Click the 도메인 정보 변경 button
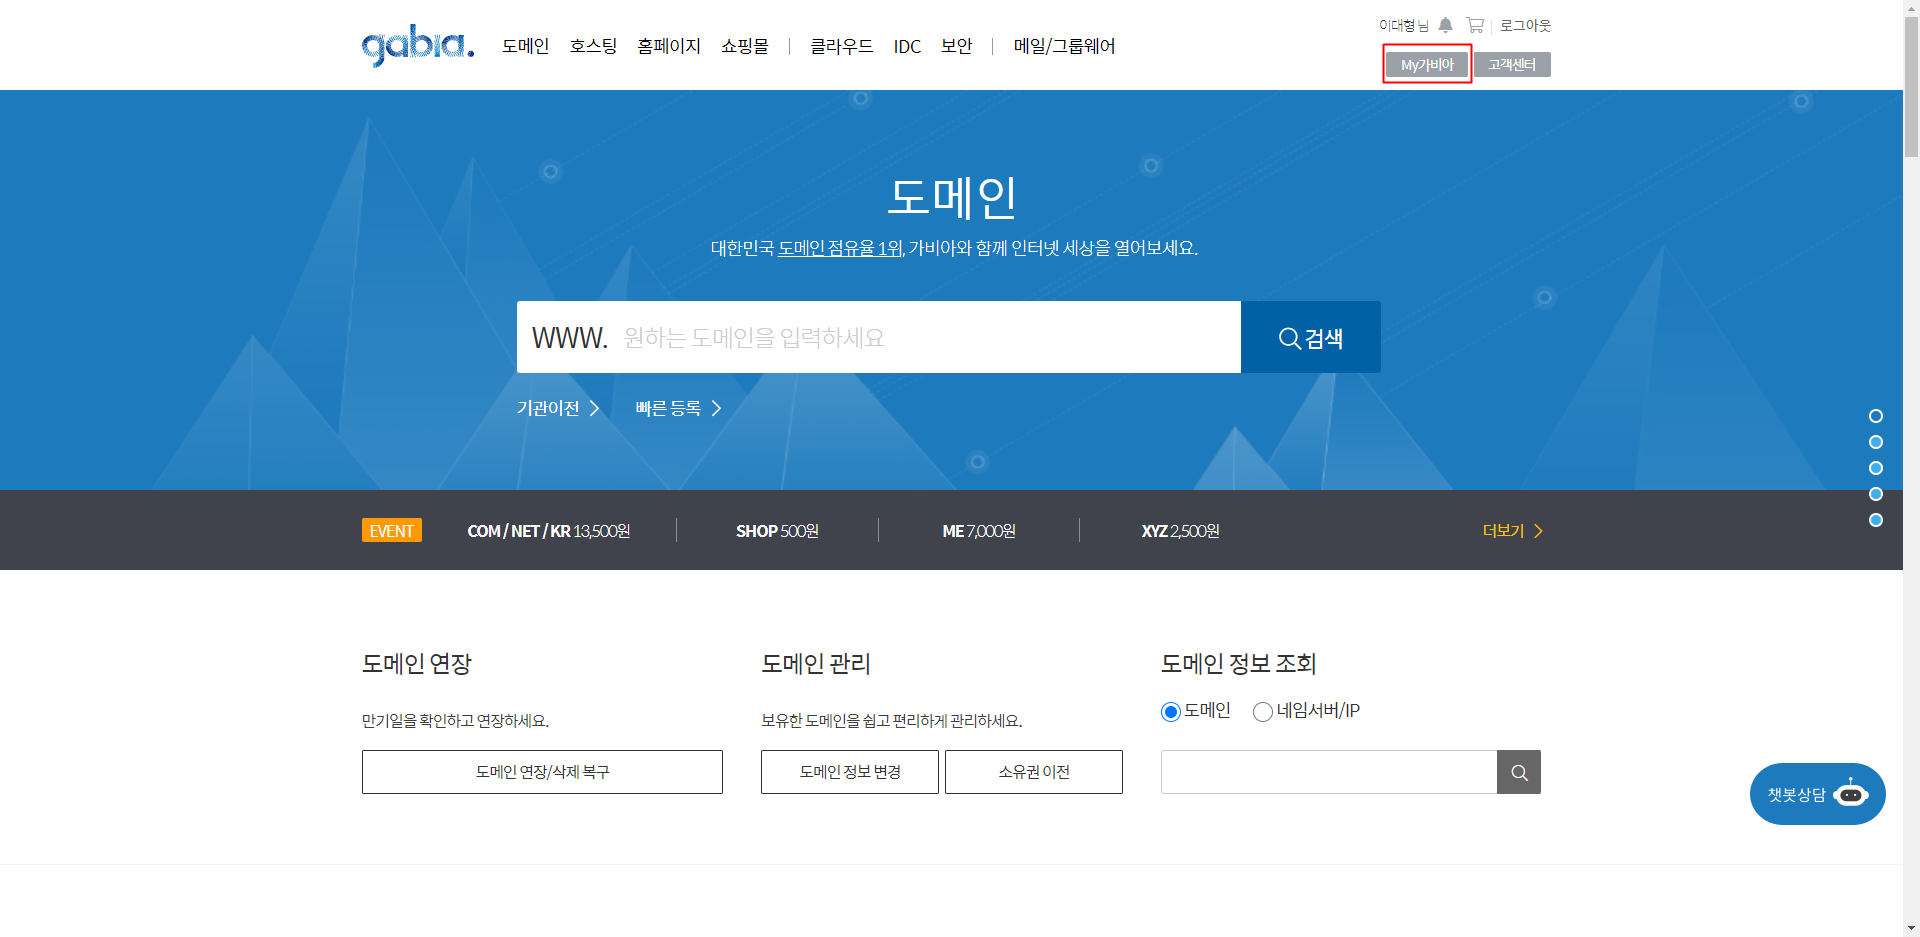This screenshot has width=1920, height=937. 850,772
